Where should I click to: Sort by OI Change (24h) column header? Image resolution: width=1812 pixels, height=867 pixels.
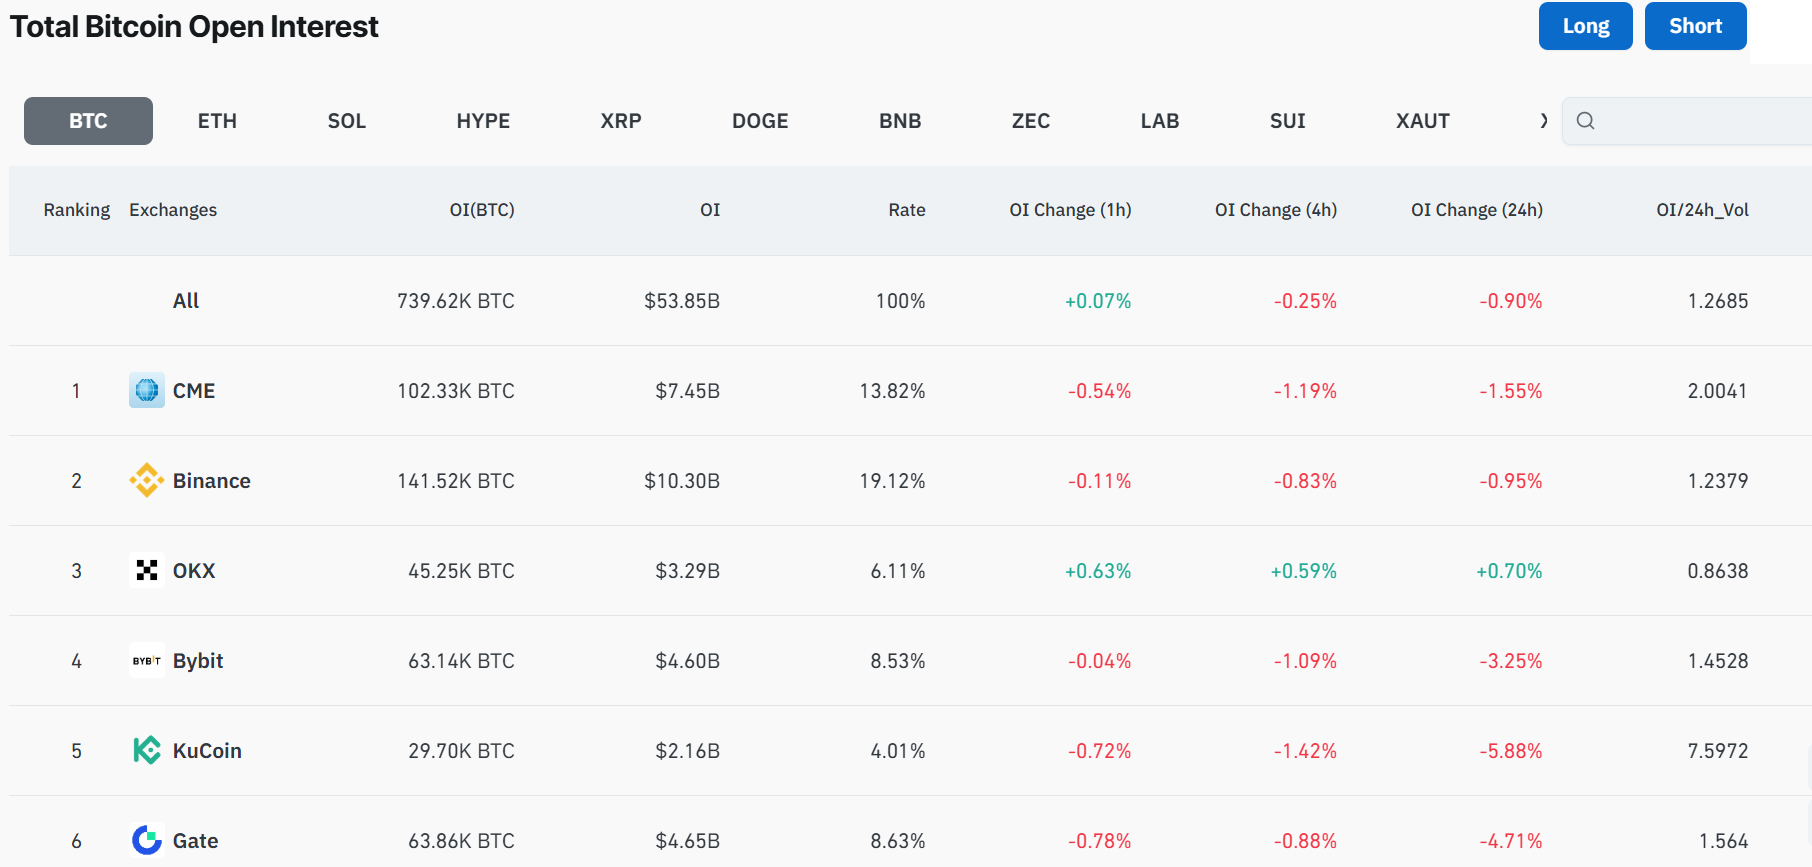[1477, 210]
